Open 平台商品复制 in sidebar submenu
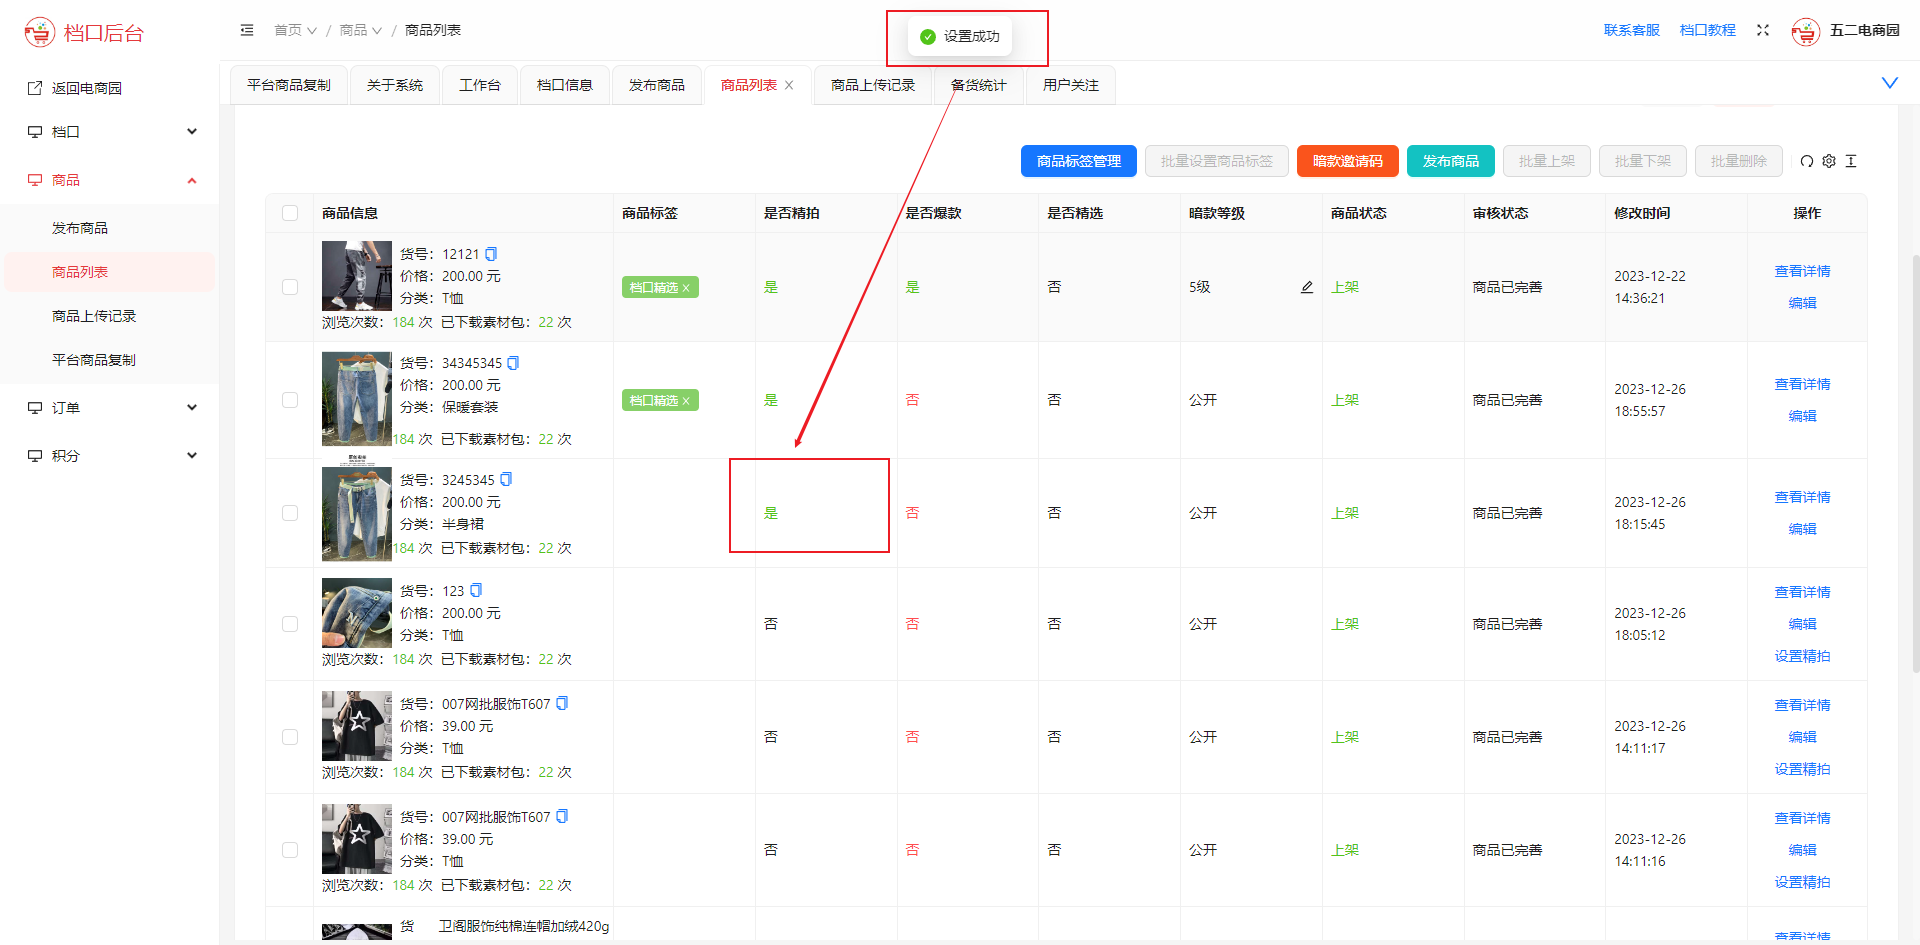The image size is (1920, 945). (x=109, y=360)
